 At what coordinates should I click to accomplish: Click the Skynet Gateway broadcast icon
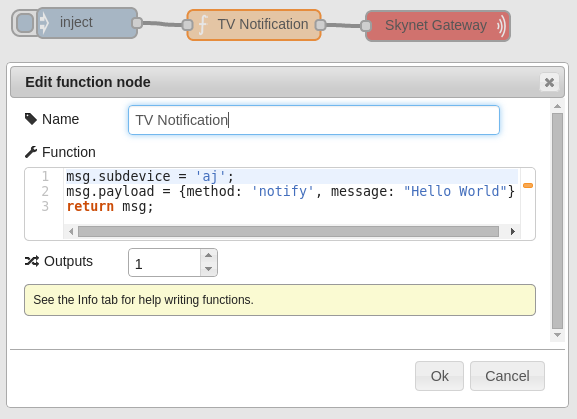pos(501,26)
